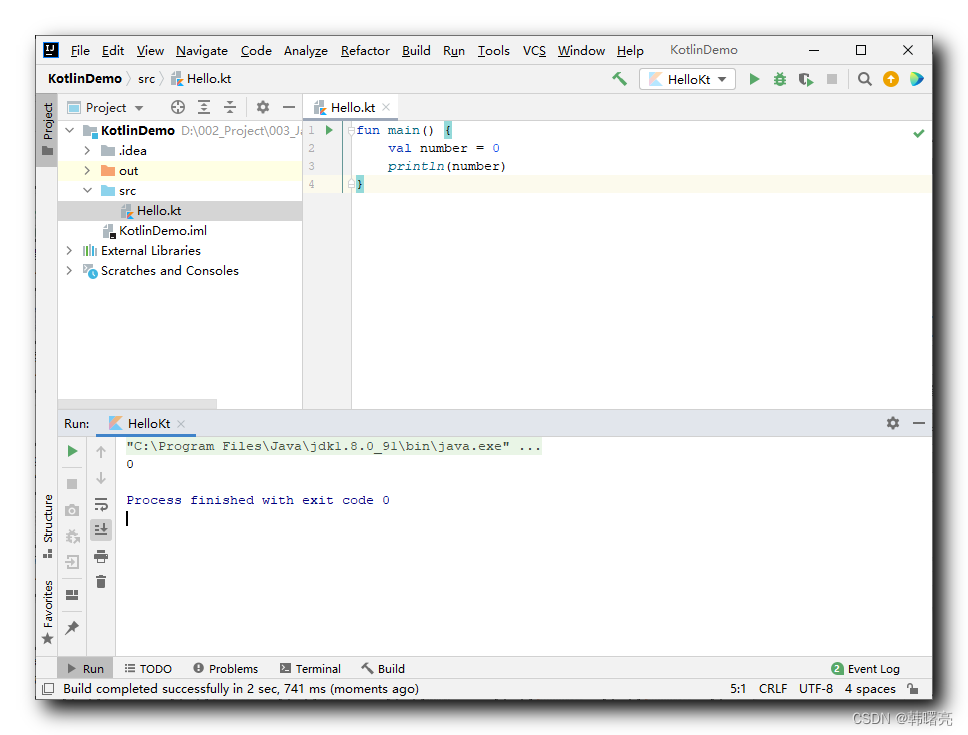Collapse the src folder
Image resolution: width=968 pixels, height=735 pixels.
point(87,190)
